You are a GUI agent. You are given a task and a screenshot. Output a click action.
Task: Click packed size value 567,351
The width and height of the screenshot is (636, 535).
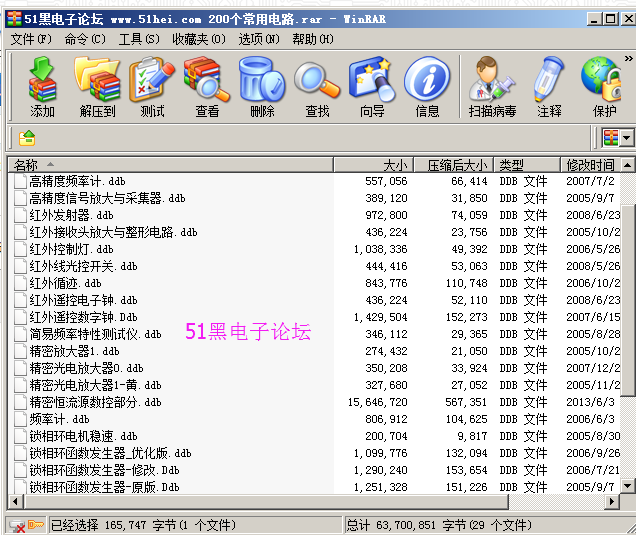[x=466, y=402]
